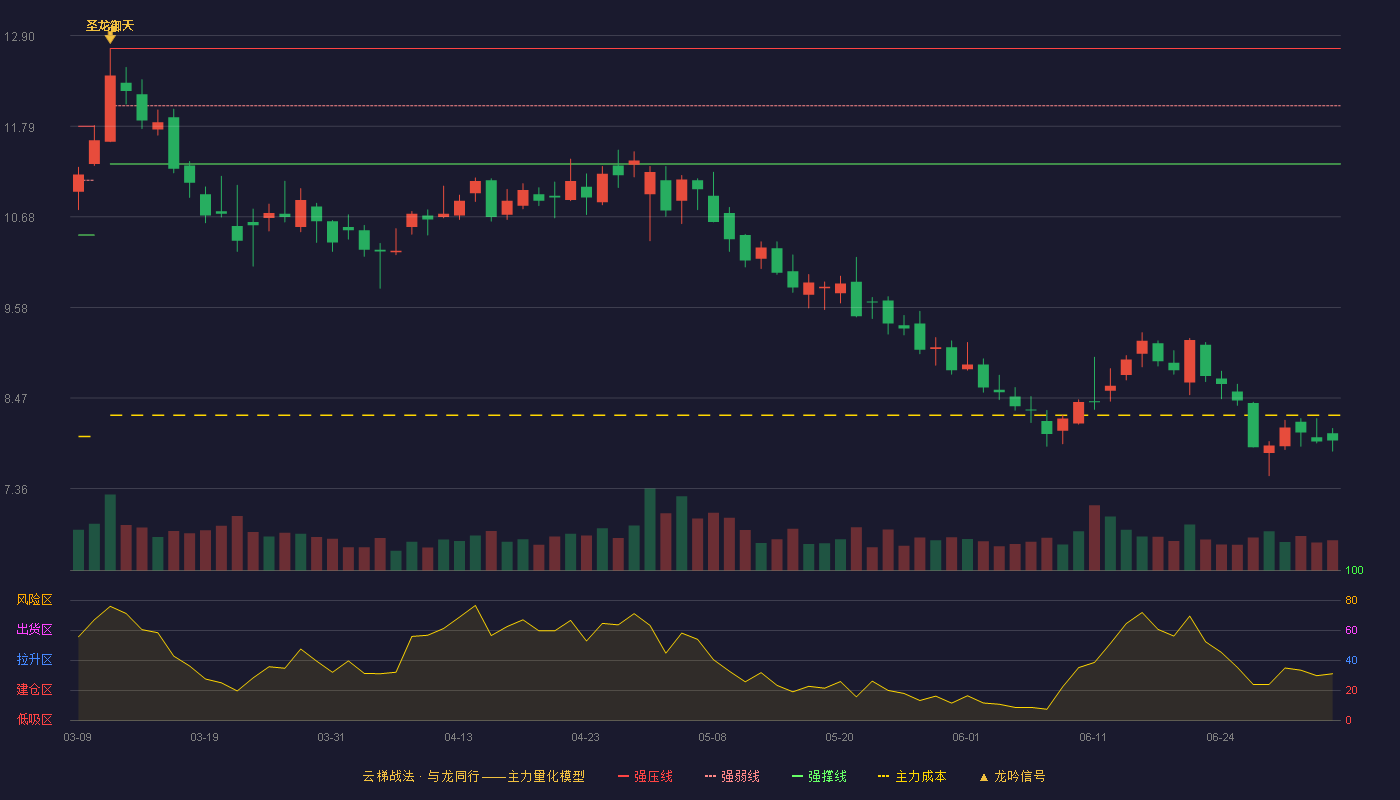Click the 04-23 date label
The image size is (1400, 800).
tap(585, 737)
